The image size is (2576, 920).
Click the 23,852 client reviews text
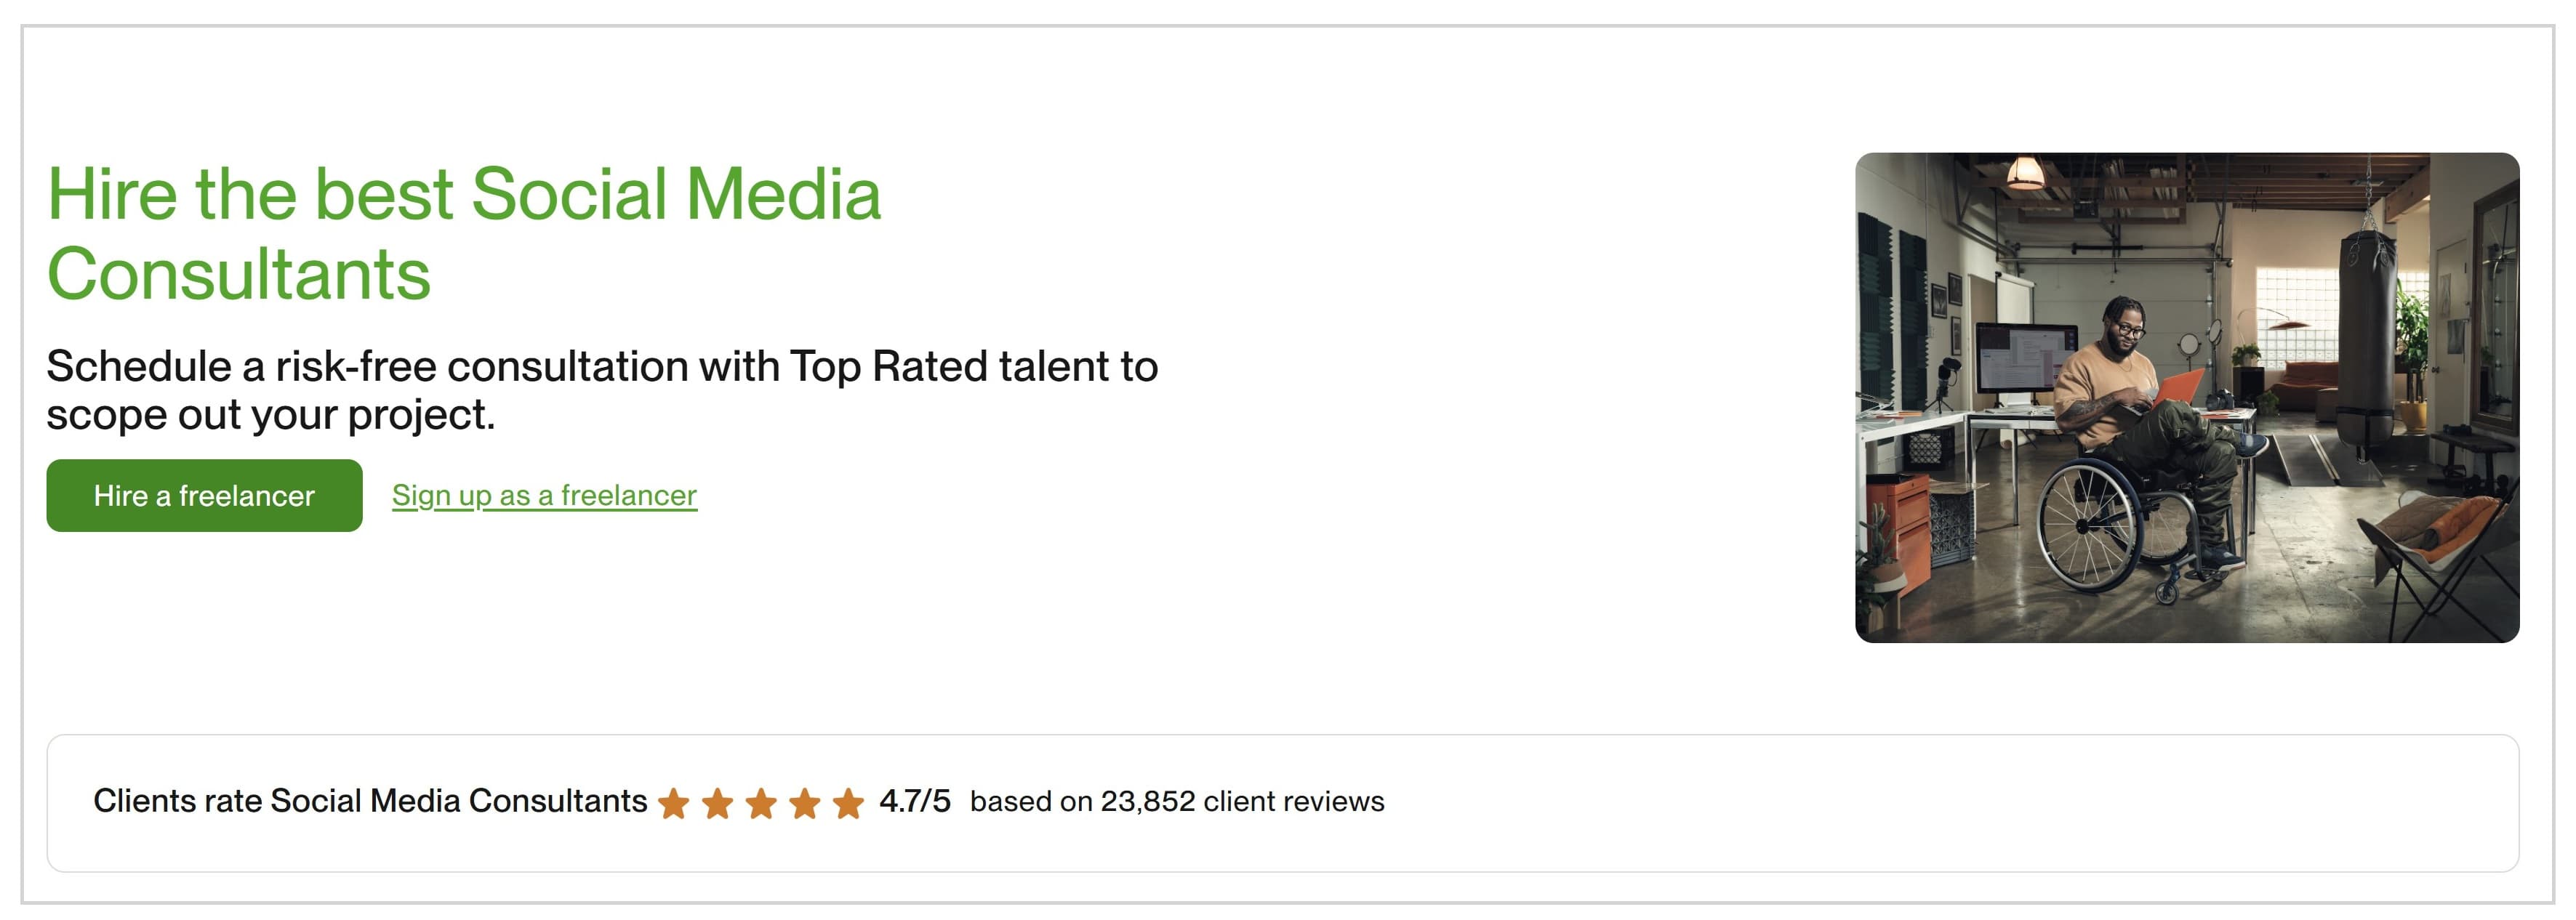pos(1242,801)
